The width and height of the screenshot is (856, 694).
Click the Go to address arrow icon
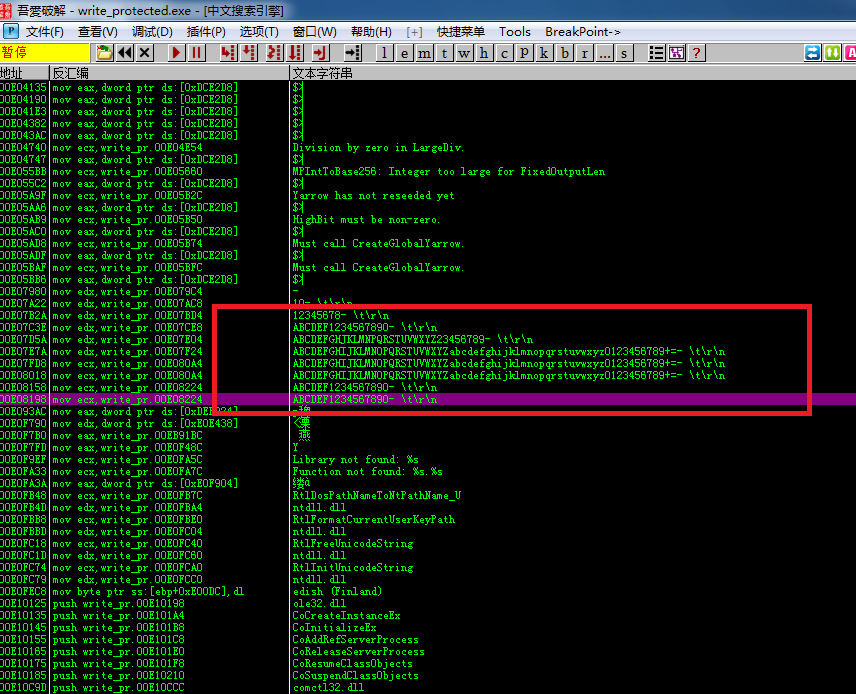[353, 53]
